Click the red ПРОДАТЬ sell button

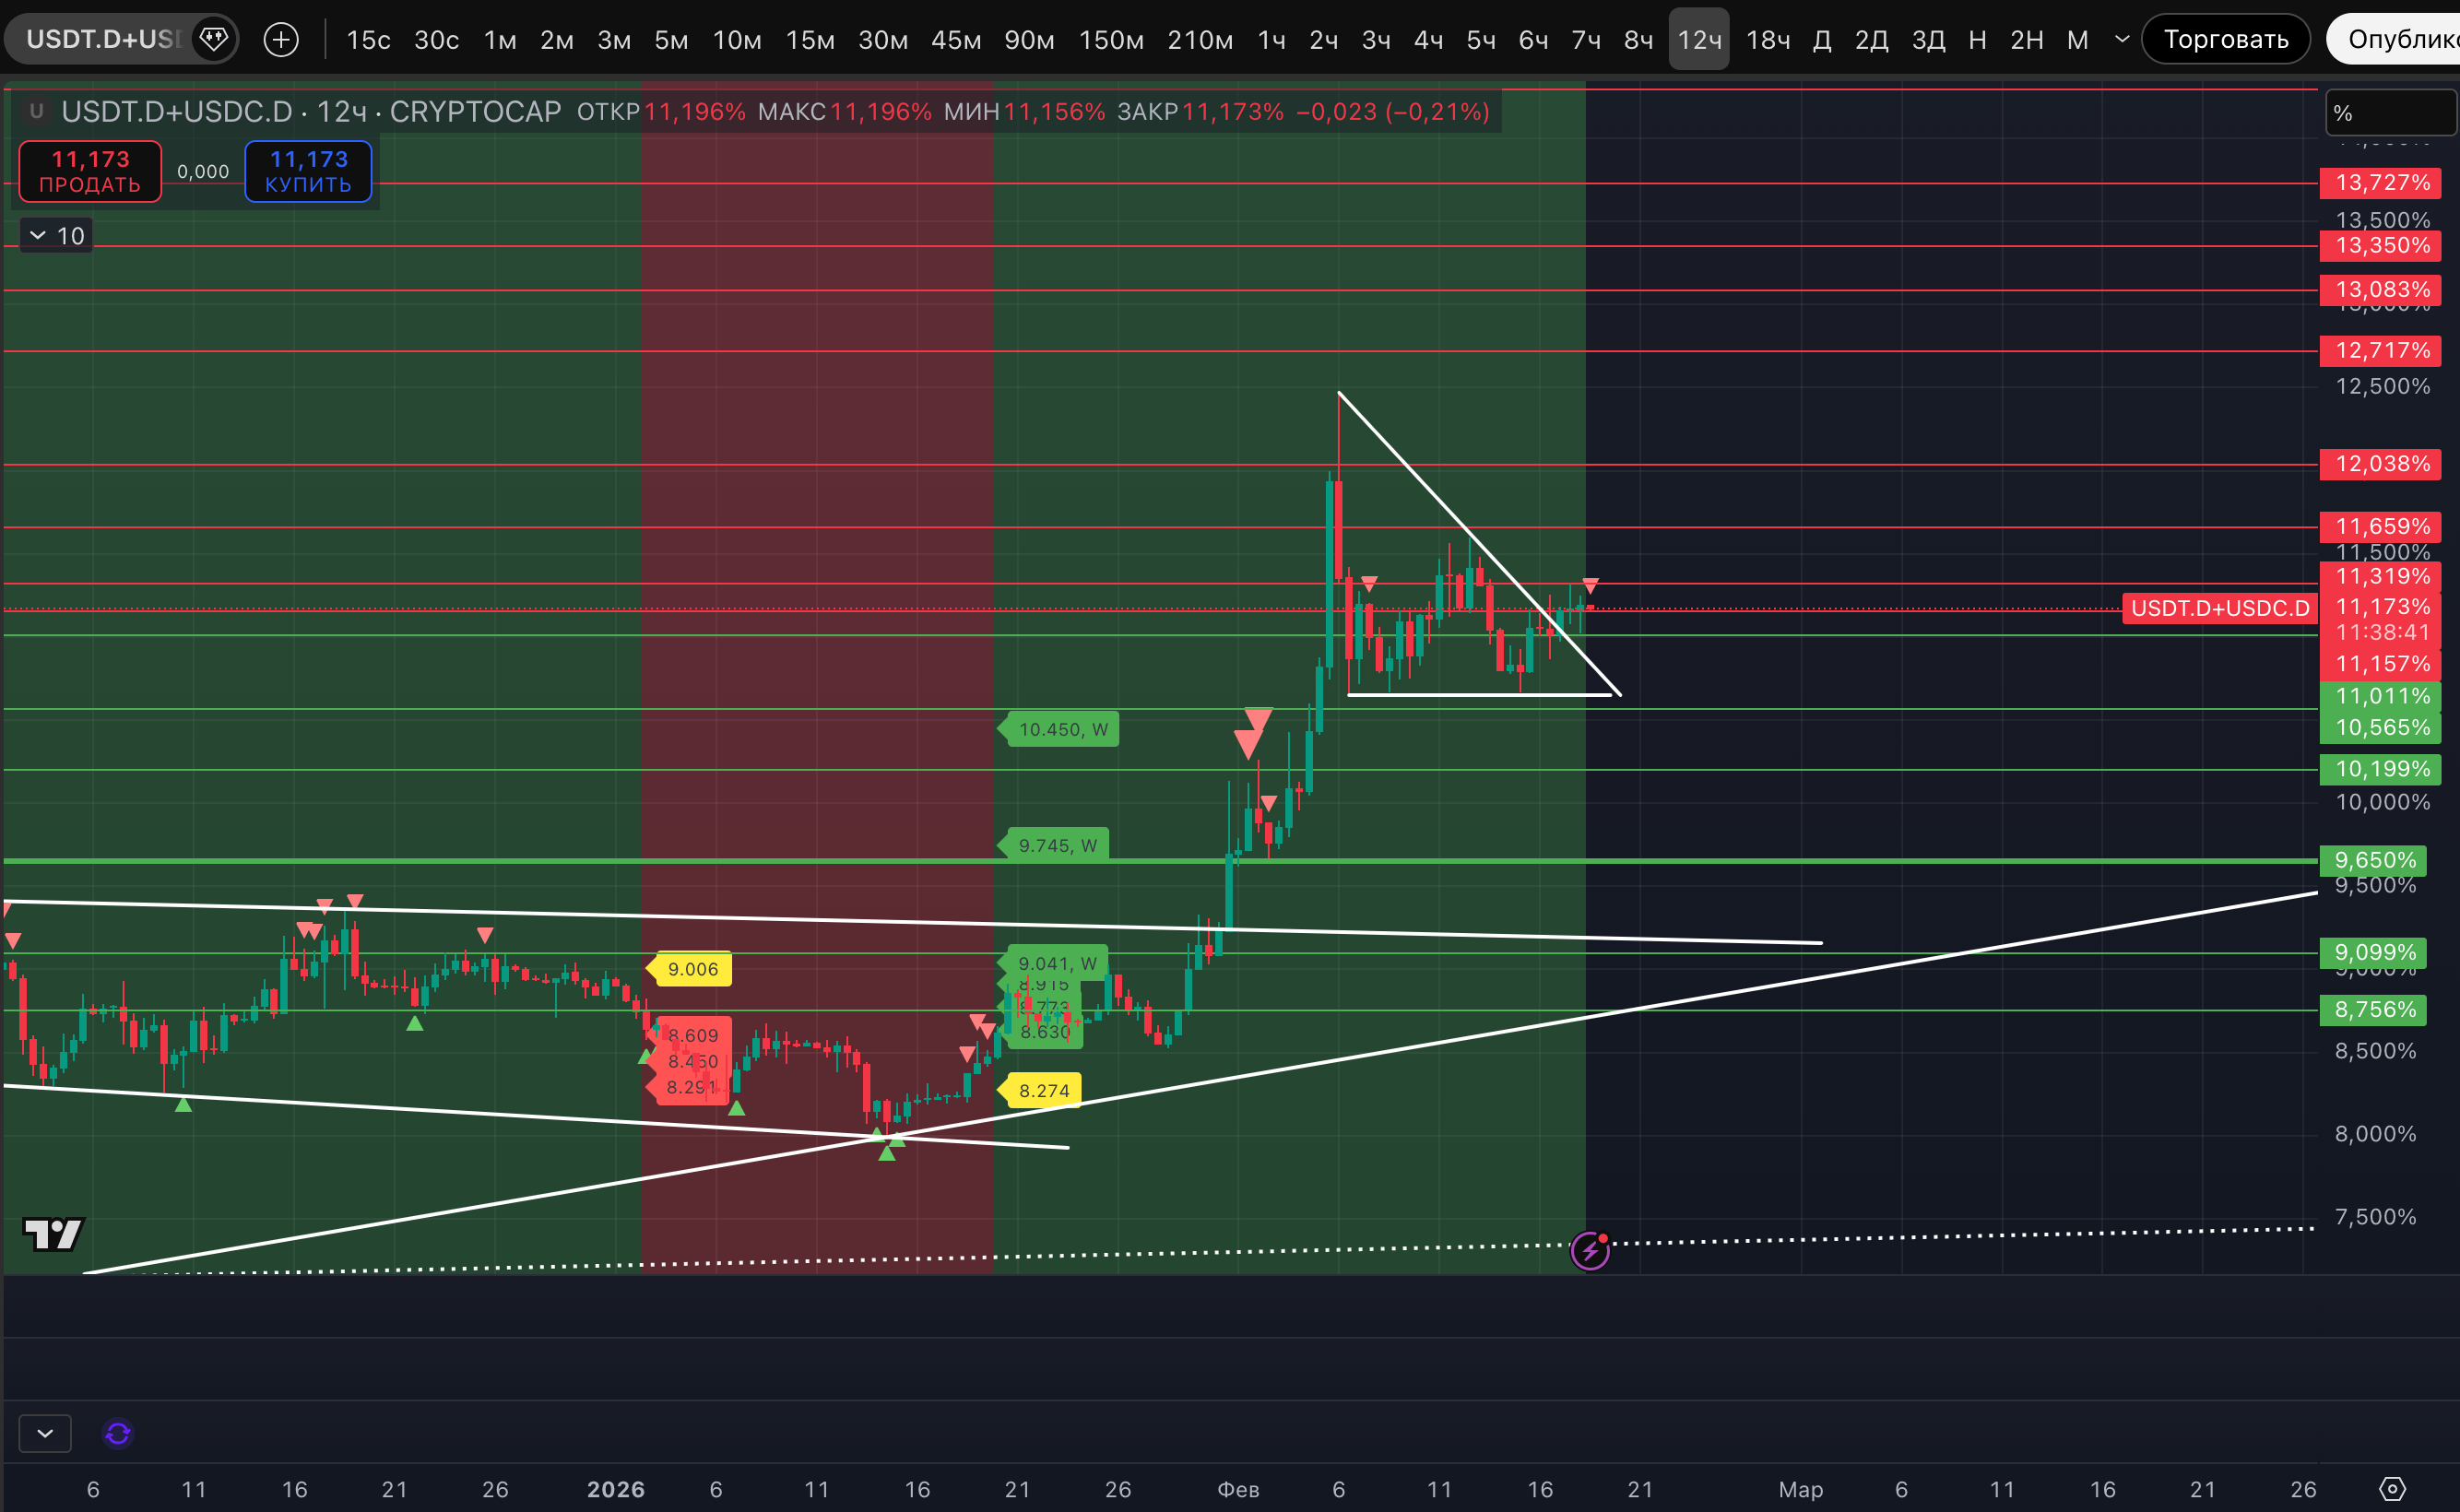click(90, 171)
